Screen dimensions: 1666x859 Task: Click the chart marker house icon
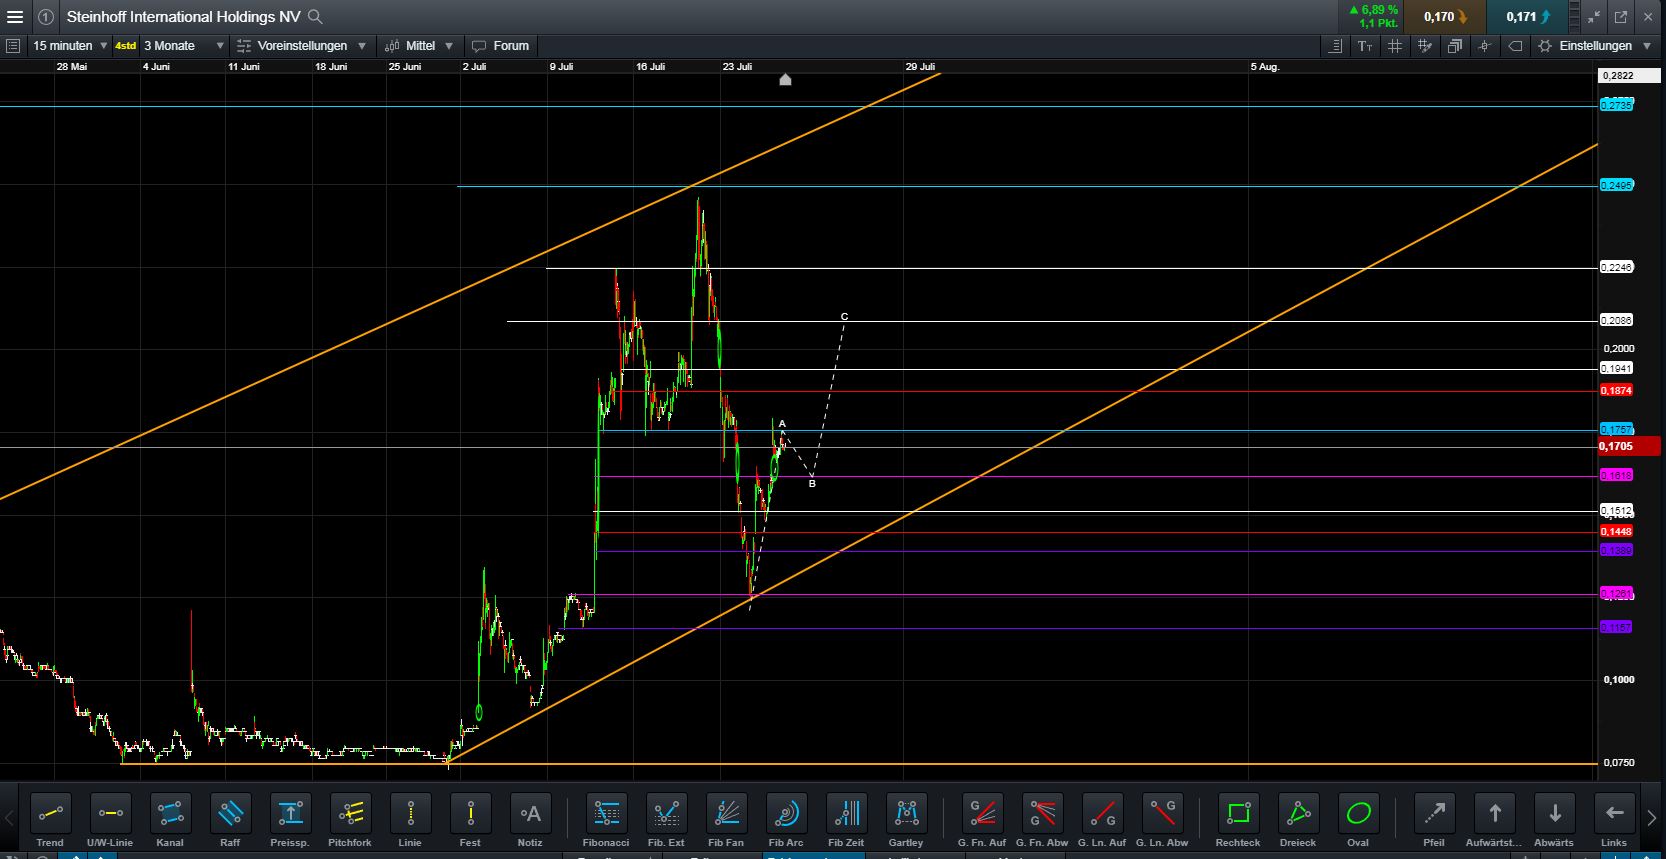click(x=785, y=79)
